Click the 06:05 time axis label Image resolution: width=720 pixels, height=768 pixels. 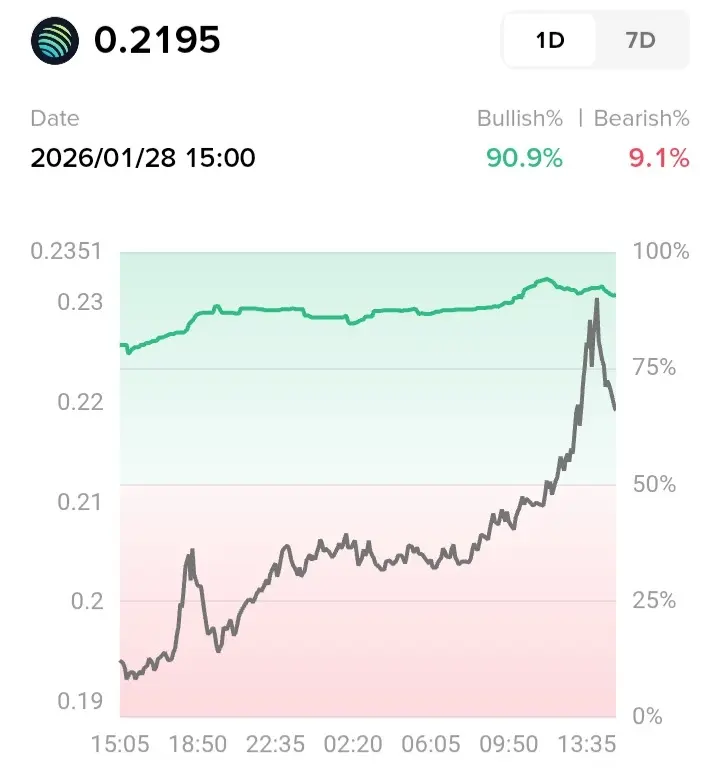(x=431, y=744)
